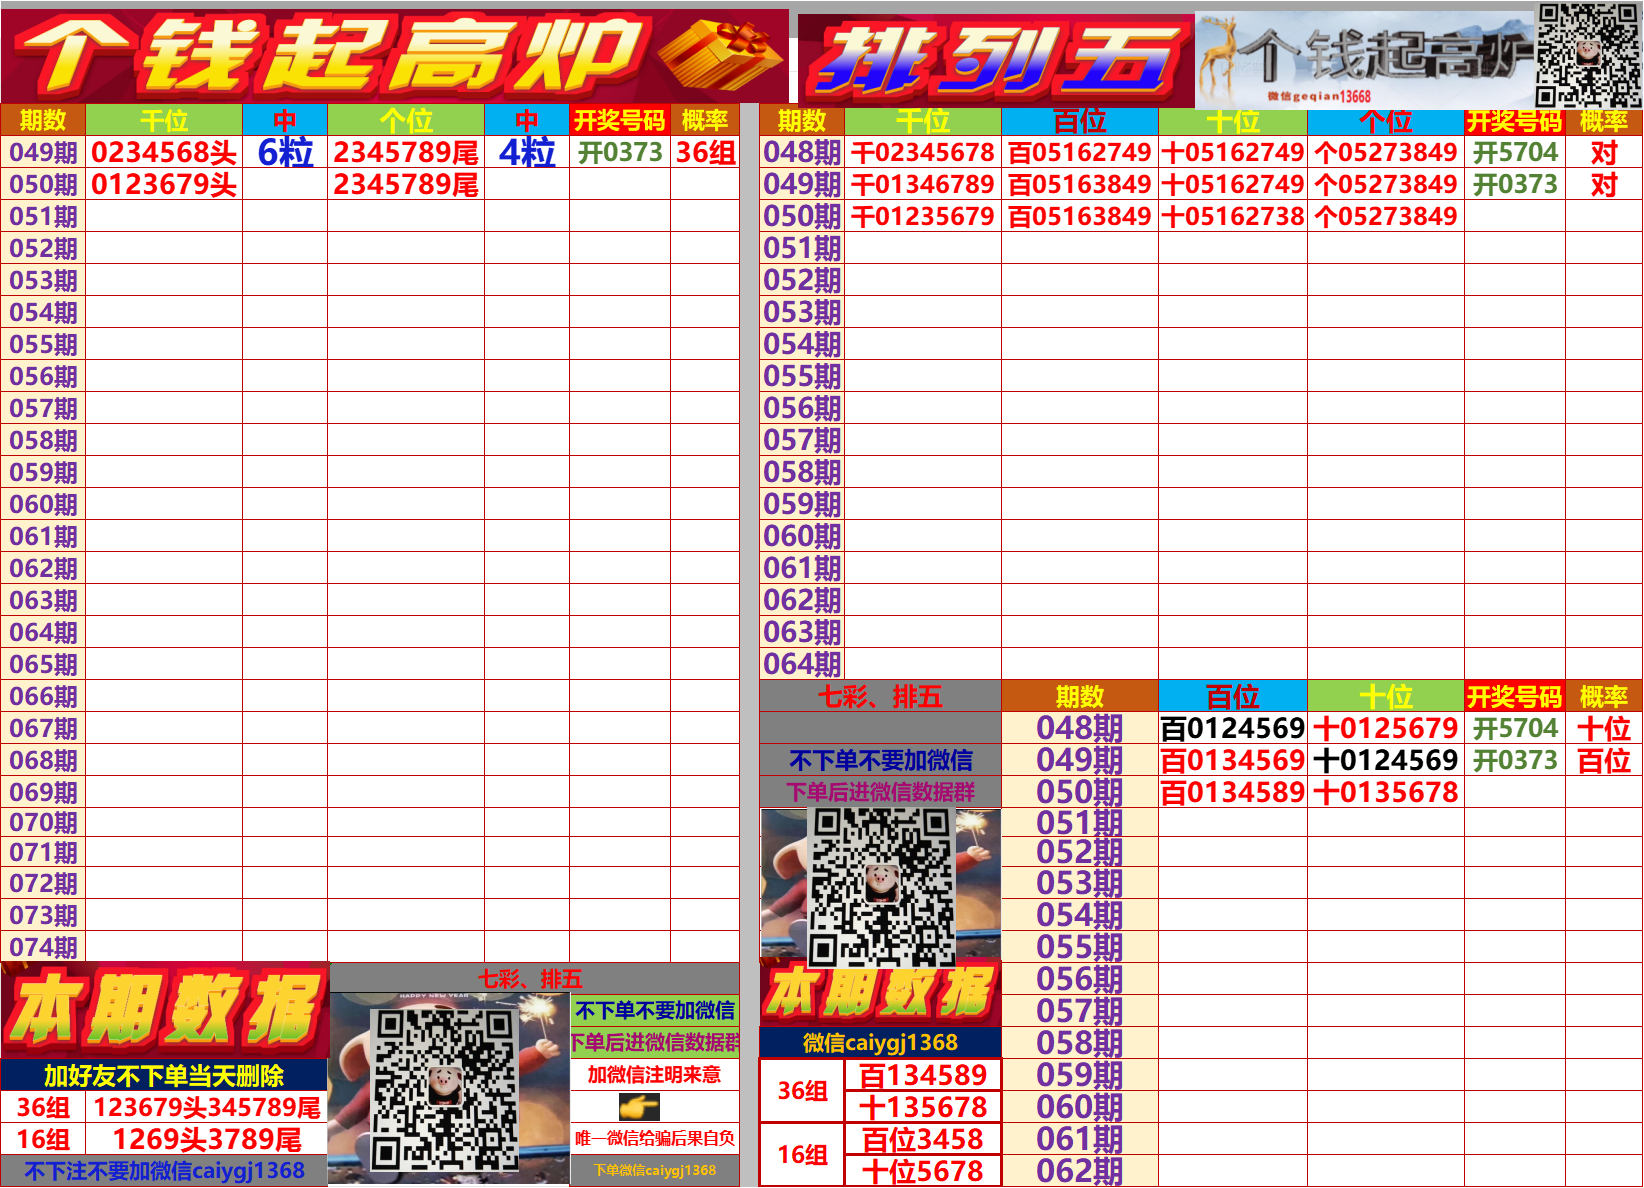Select the entry 十位5678
Image resolution: width=1644 pixels, height=1188 pixels.
point(923,1171)
